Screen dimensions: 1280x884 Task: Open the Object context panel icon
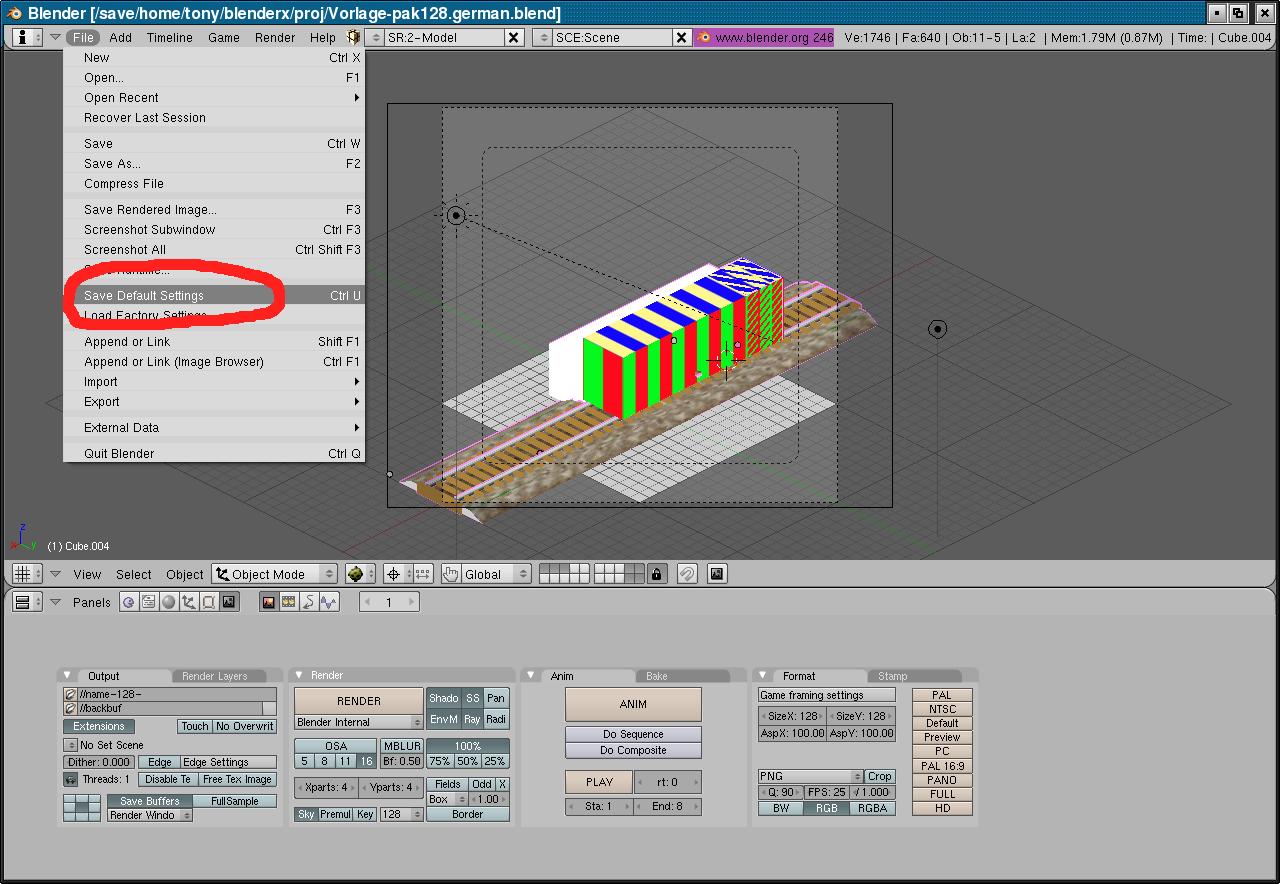tap(188, 602)
